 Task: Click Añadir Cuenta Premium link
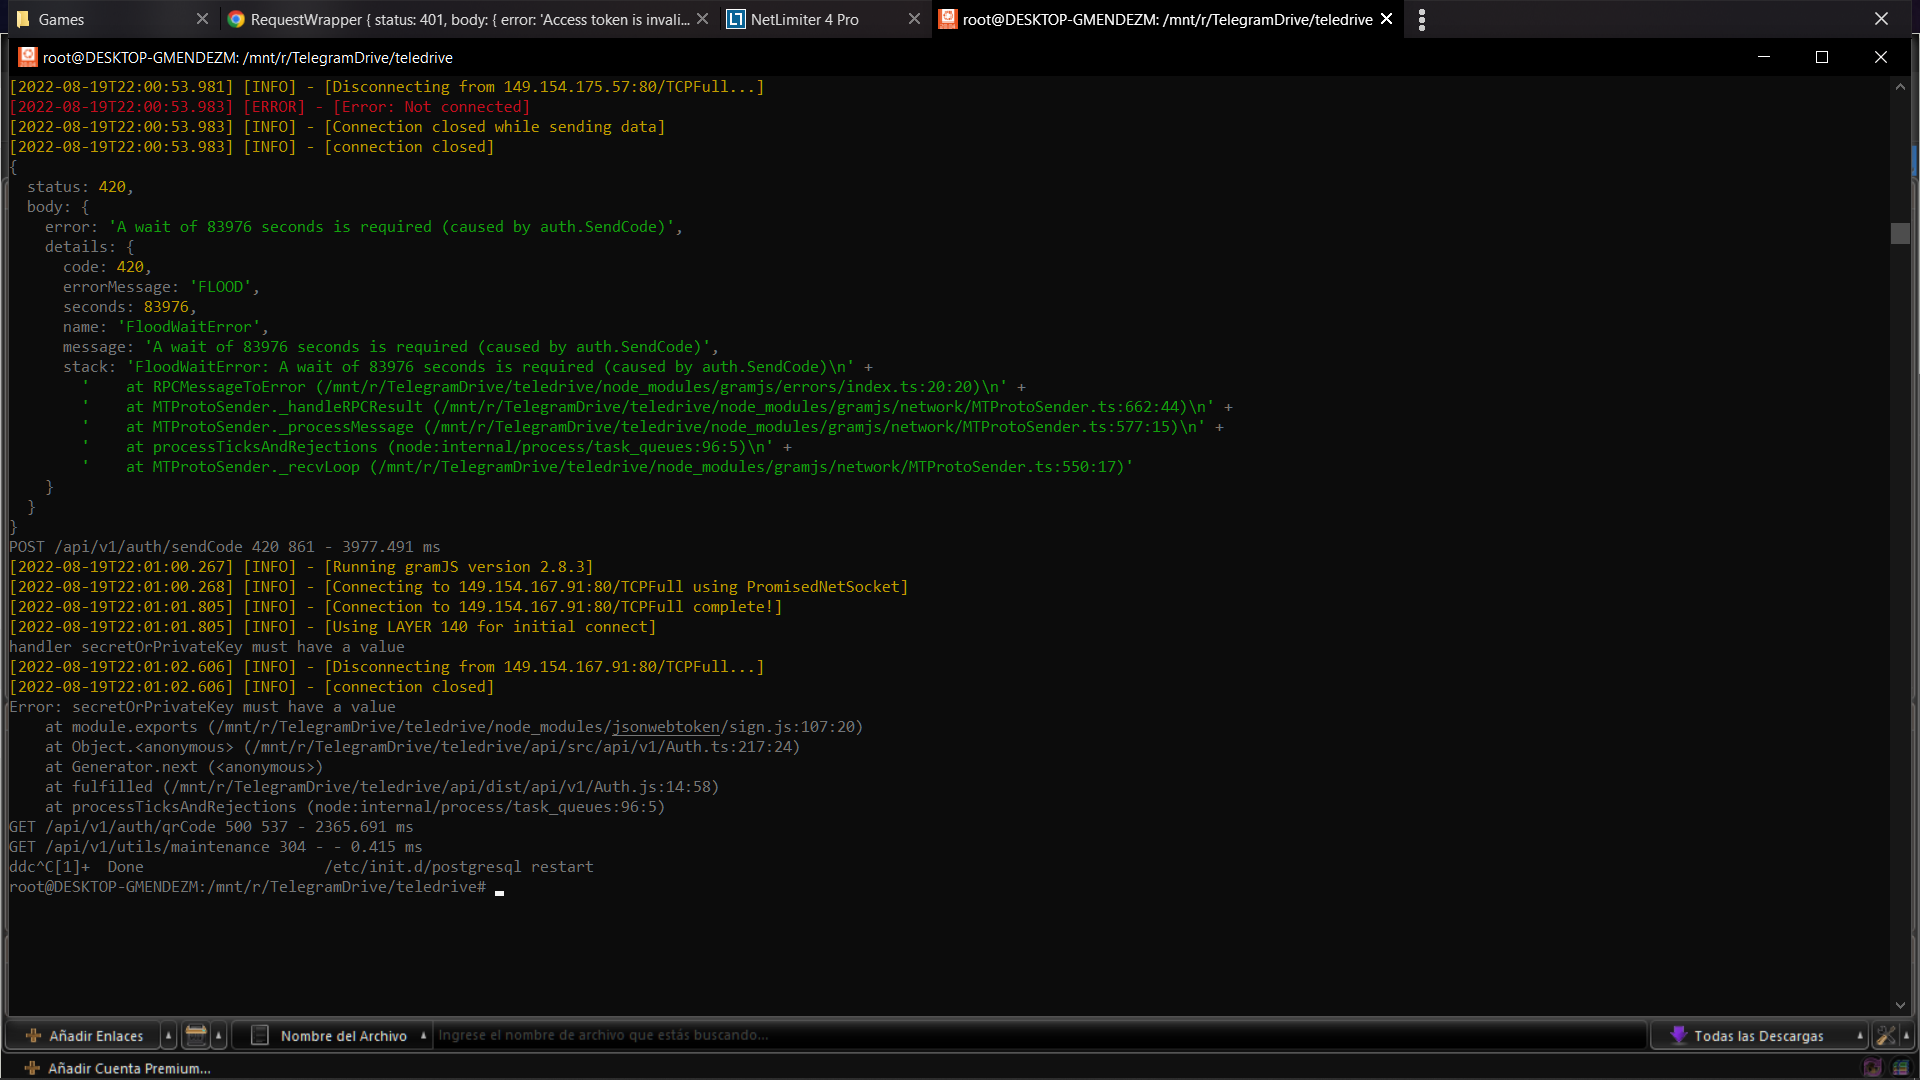[x=129, y=1068]
